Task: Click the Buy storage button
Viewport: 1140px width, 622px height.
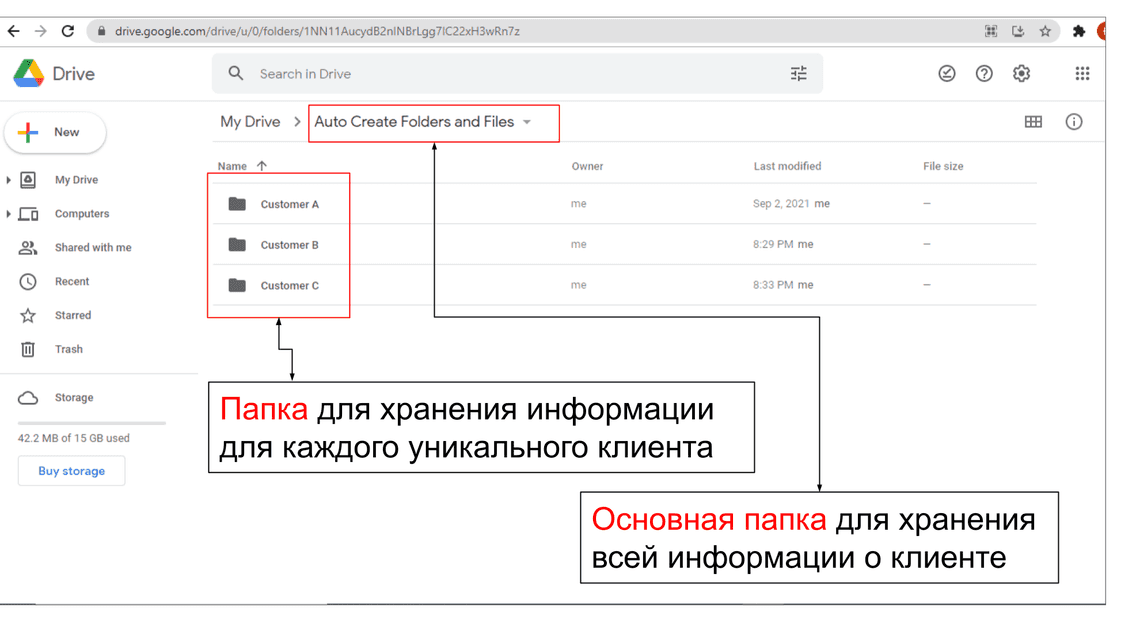Action: [x=71, y=471]
